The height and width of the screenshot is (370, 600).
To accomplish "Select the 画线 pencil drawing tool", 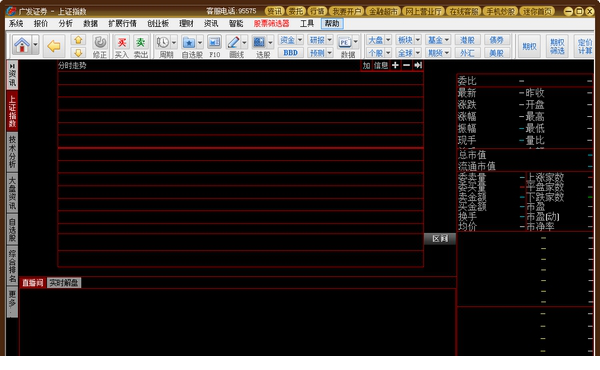I will point(233,46).
